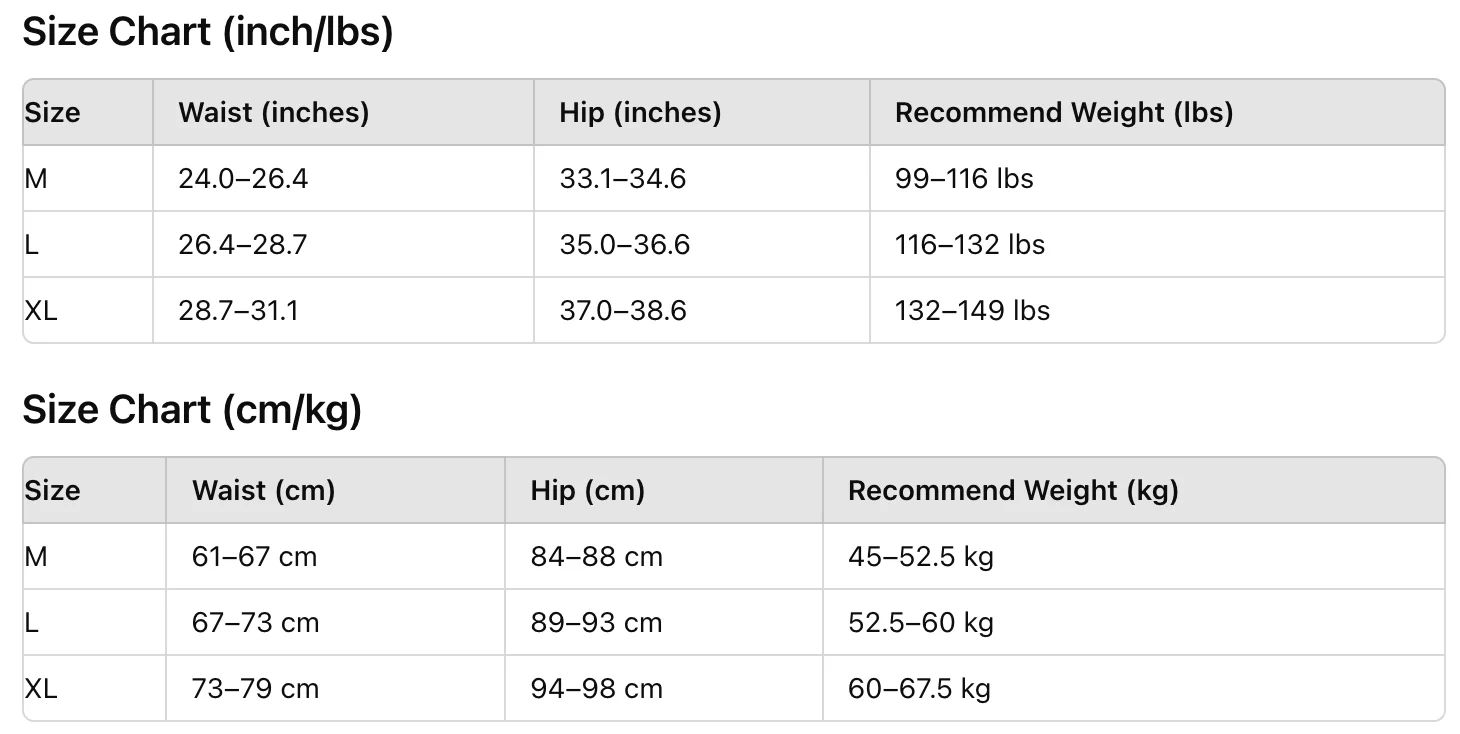Click the XL size cell in the inch/lbs chart

pos(41,311)
